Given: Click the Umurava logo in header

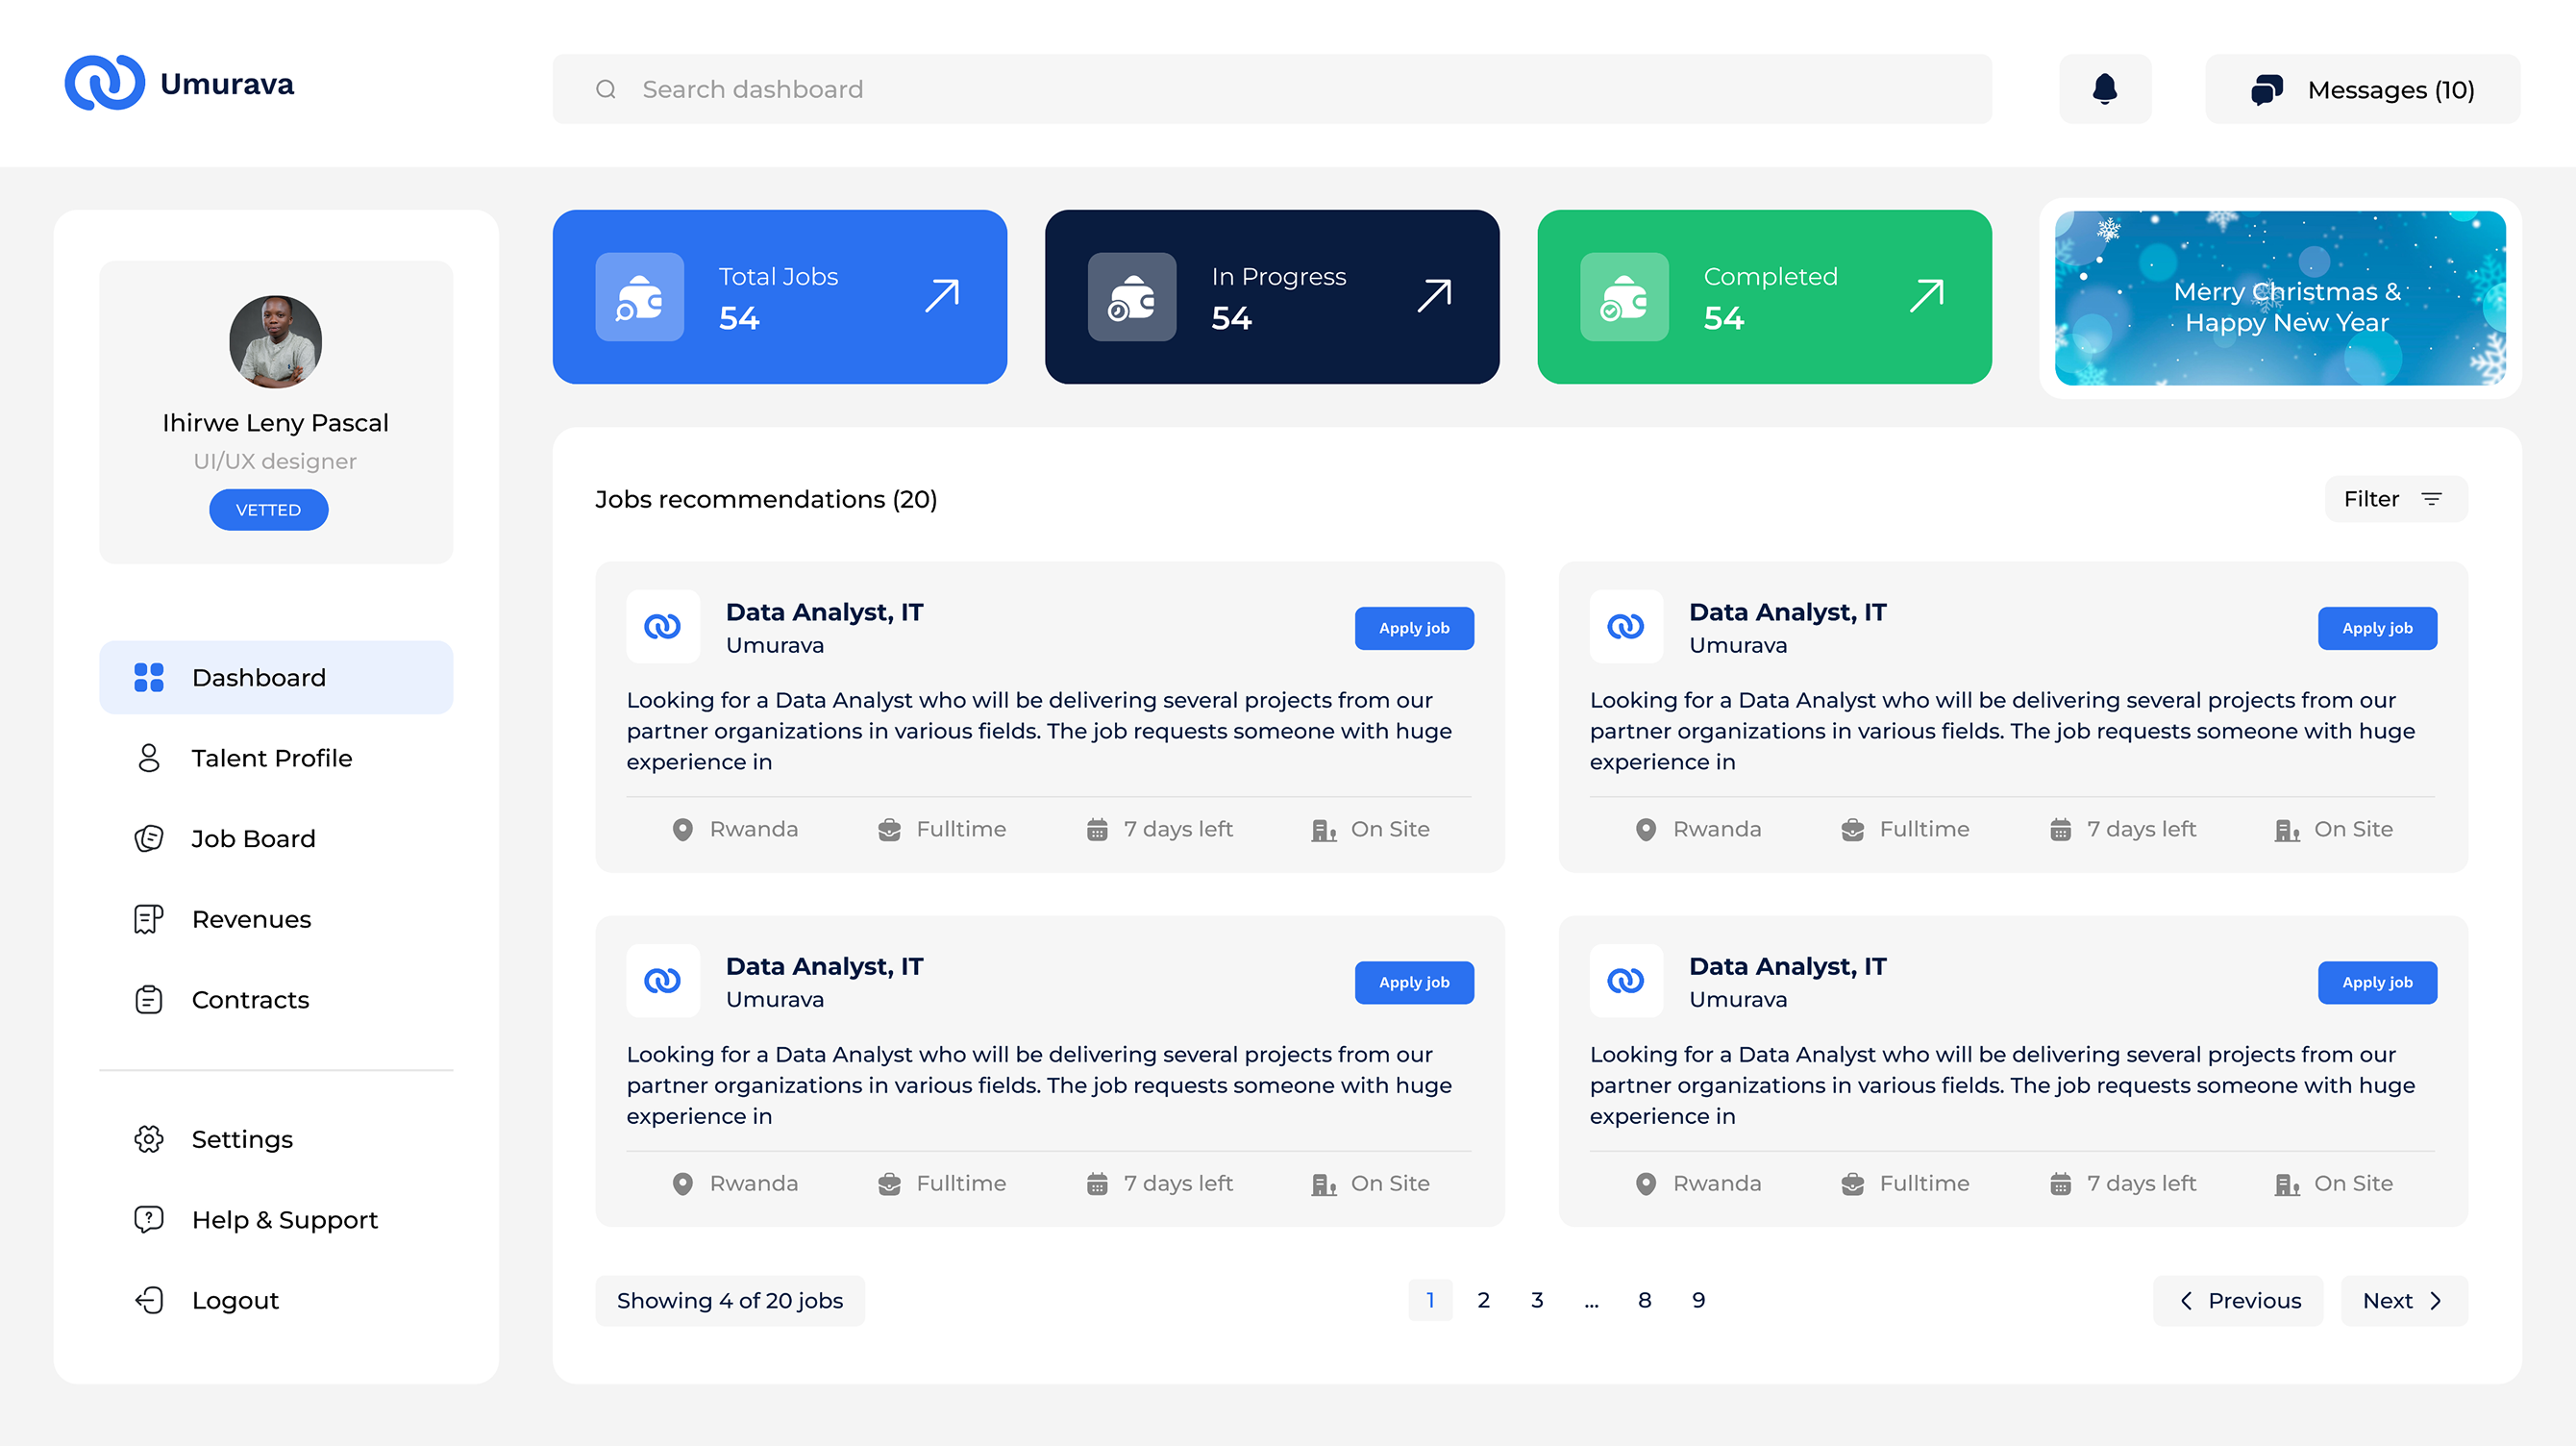Looking at the screenshot, I should click(180, 84).
